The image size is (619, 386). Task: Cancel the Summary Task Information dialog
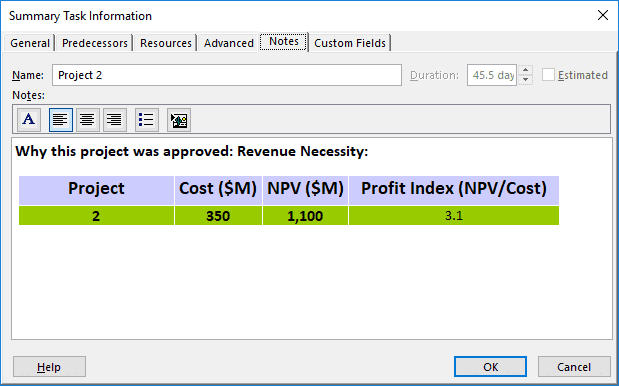tap(574, 367)
